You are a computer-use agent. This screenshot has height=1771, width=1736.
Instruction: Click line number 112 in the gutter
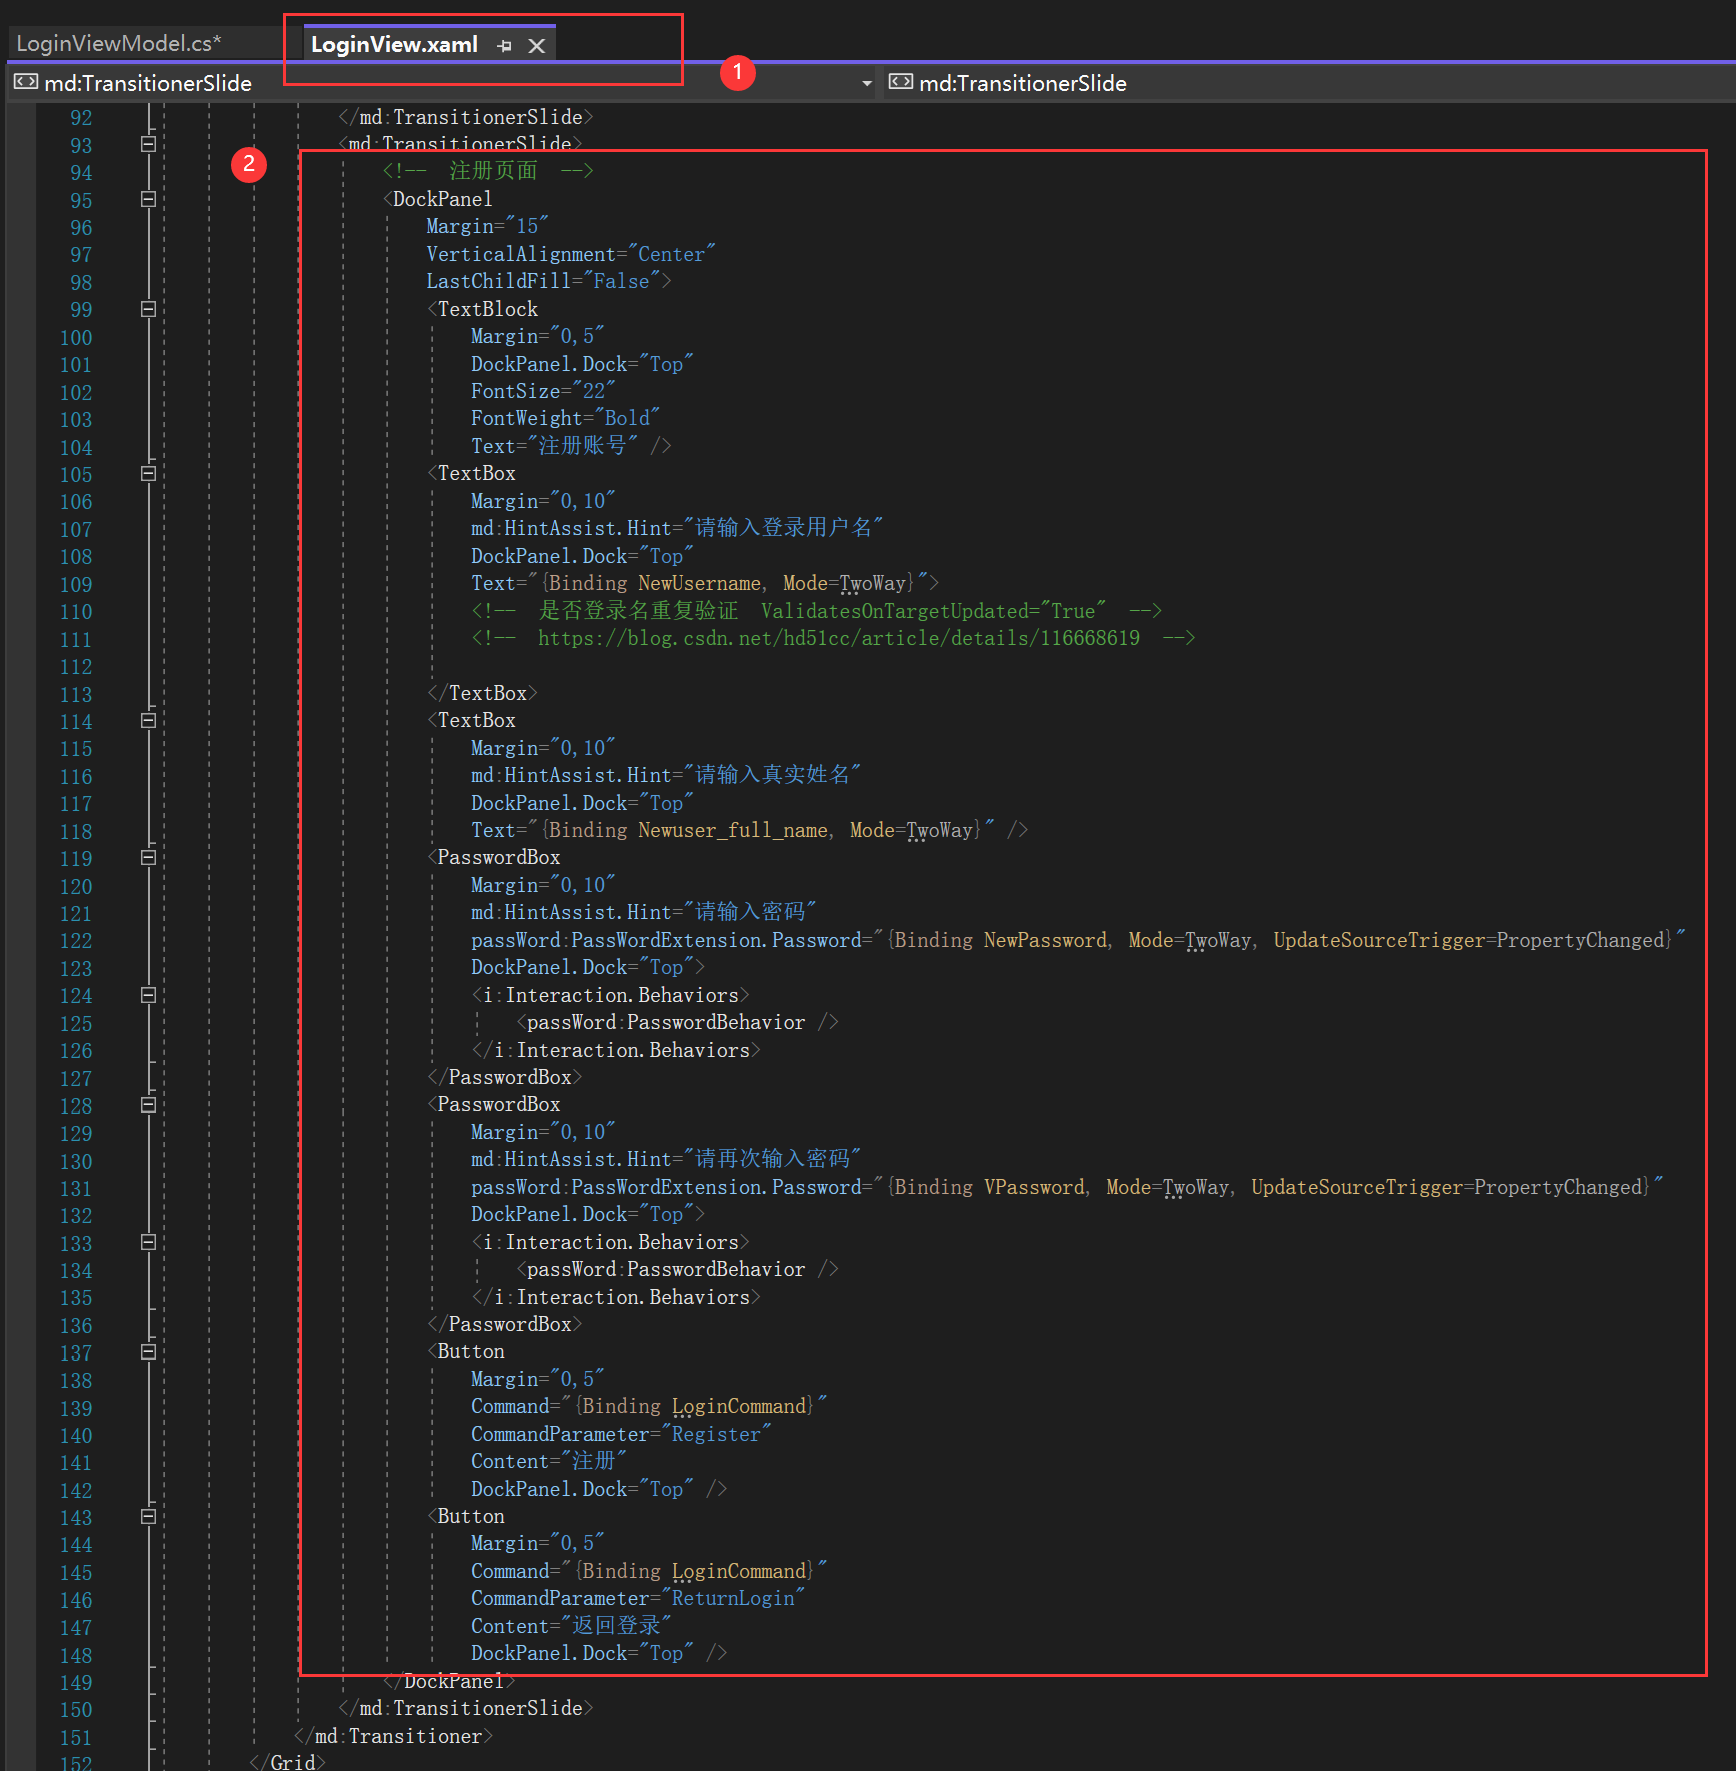76,667
